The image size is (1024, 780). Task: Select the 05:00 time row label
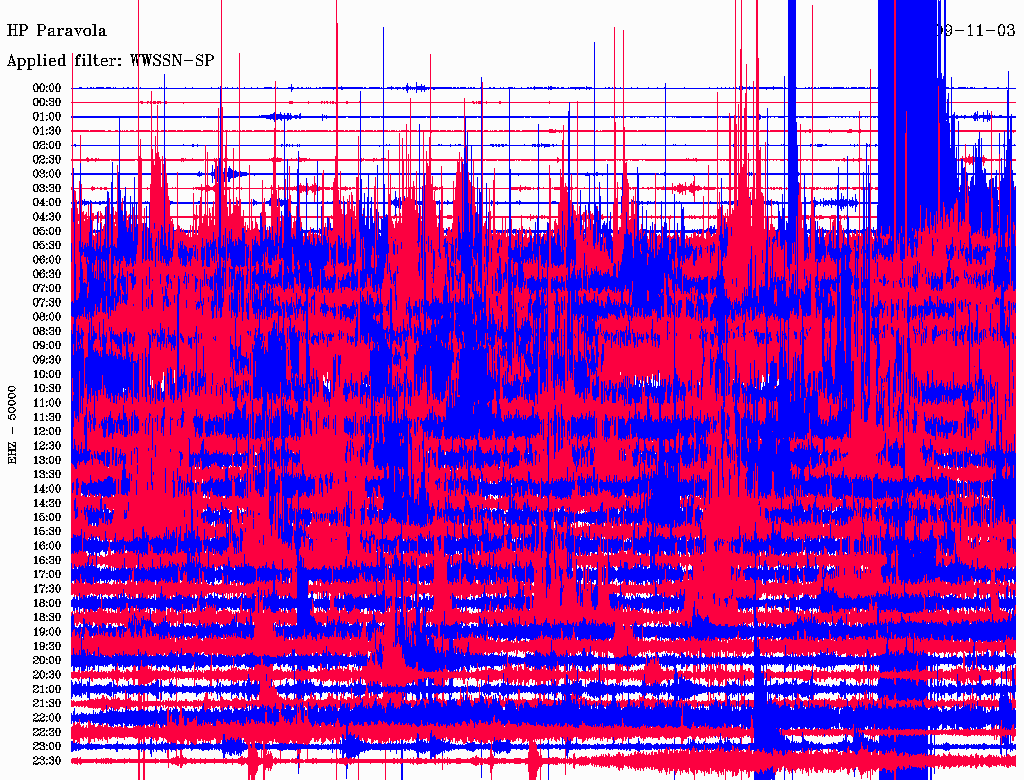[x=47, y=231]
